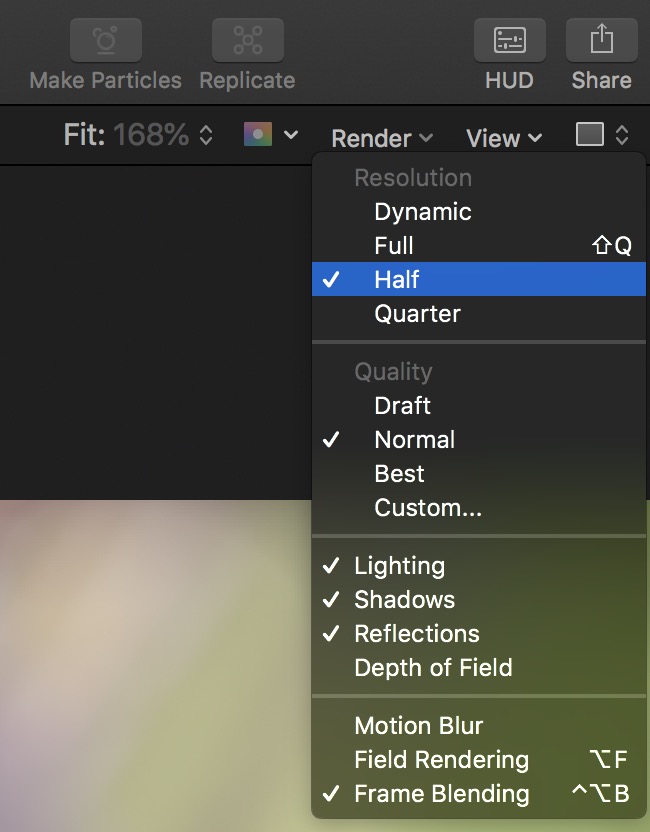This screenshot has width=650, height=832.
Task: Set render quality to Draft
Action: point(402,406)
